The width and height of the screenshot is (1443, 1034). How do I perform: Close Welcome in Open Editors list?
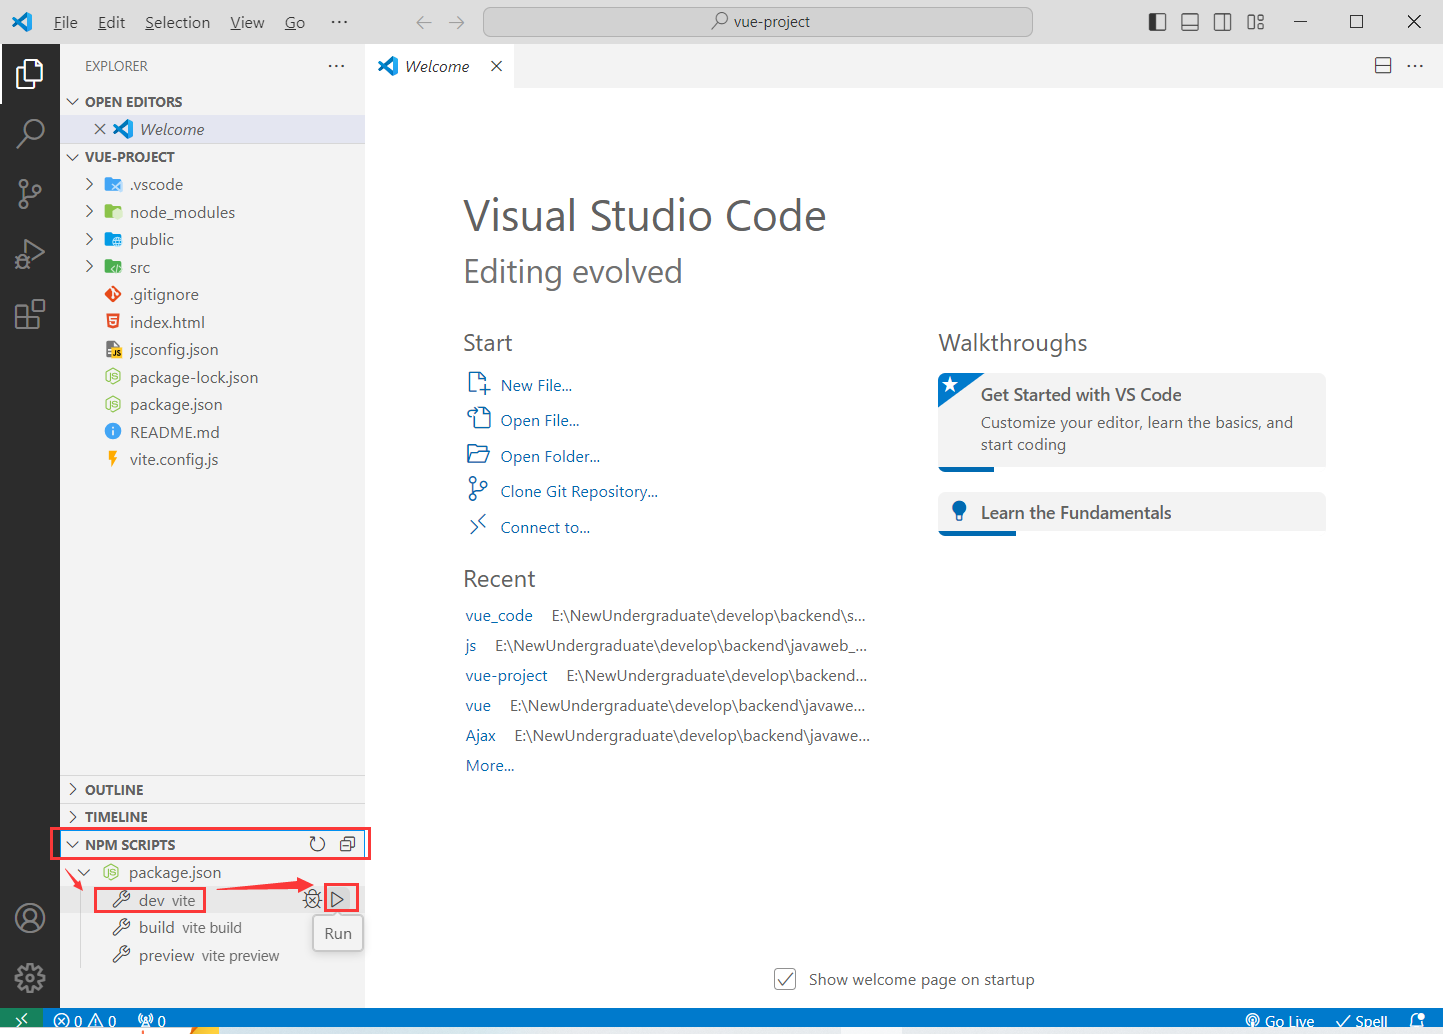tap(100, 129)
